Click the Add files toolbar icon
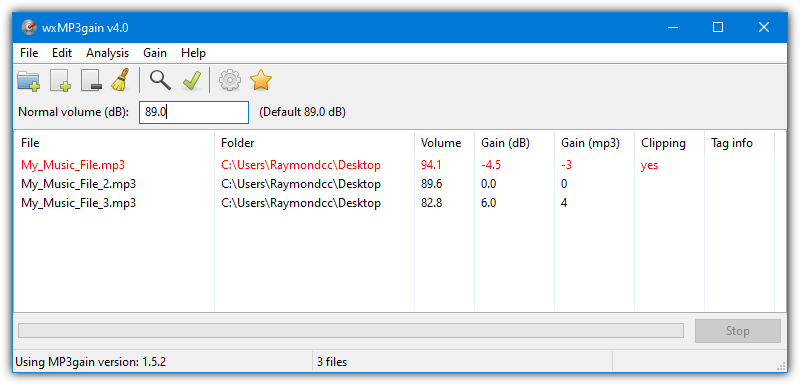This screenshot has height=384, width=800. 60,81
